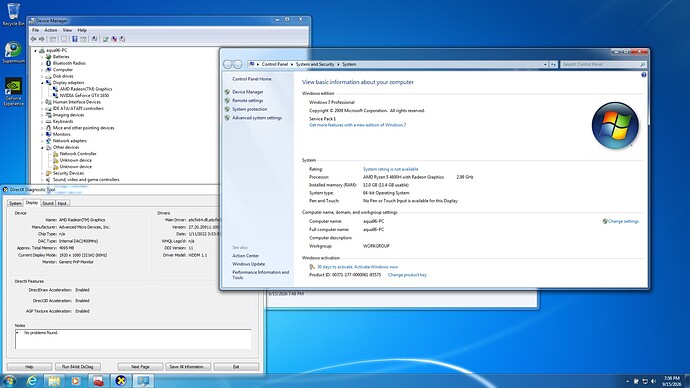Image resolution: width=690 pixels, height=388 pixels.
Task: Open Windows Explorer folder on taskbar
Action: [x=54, y=381]
